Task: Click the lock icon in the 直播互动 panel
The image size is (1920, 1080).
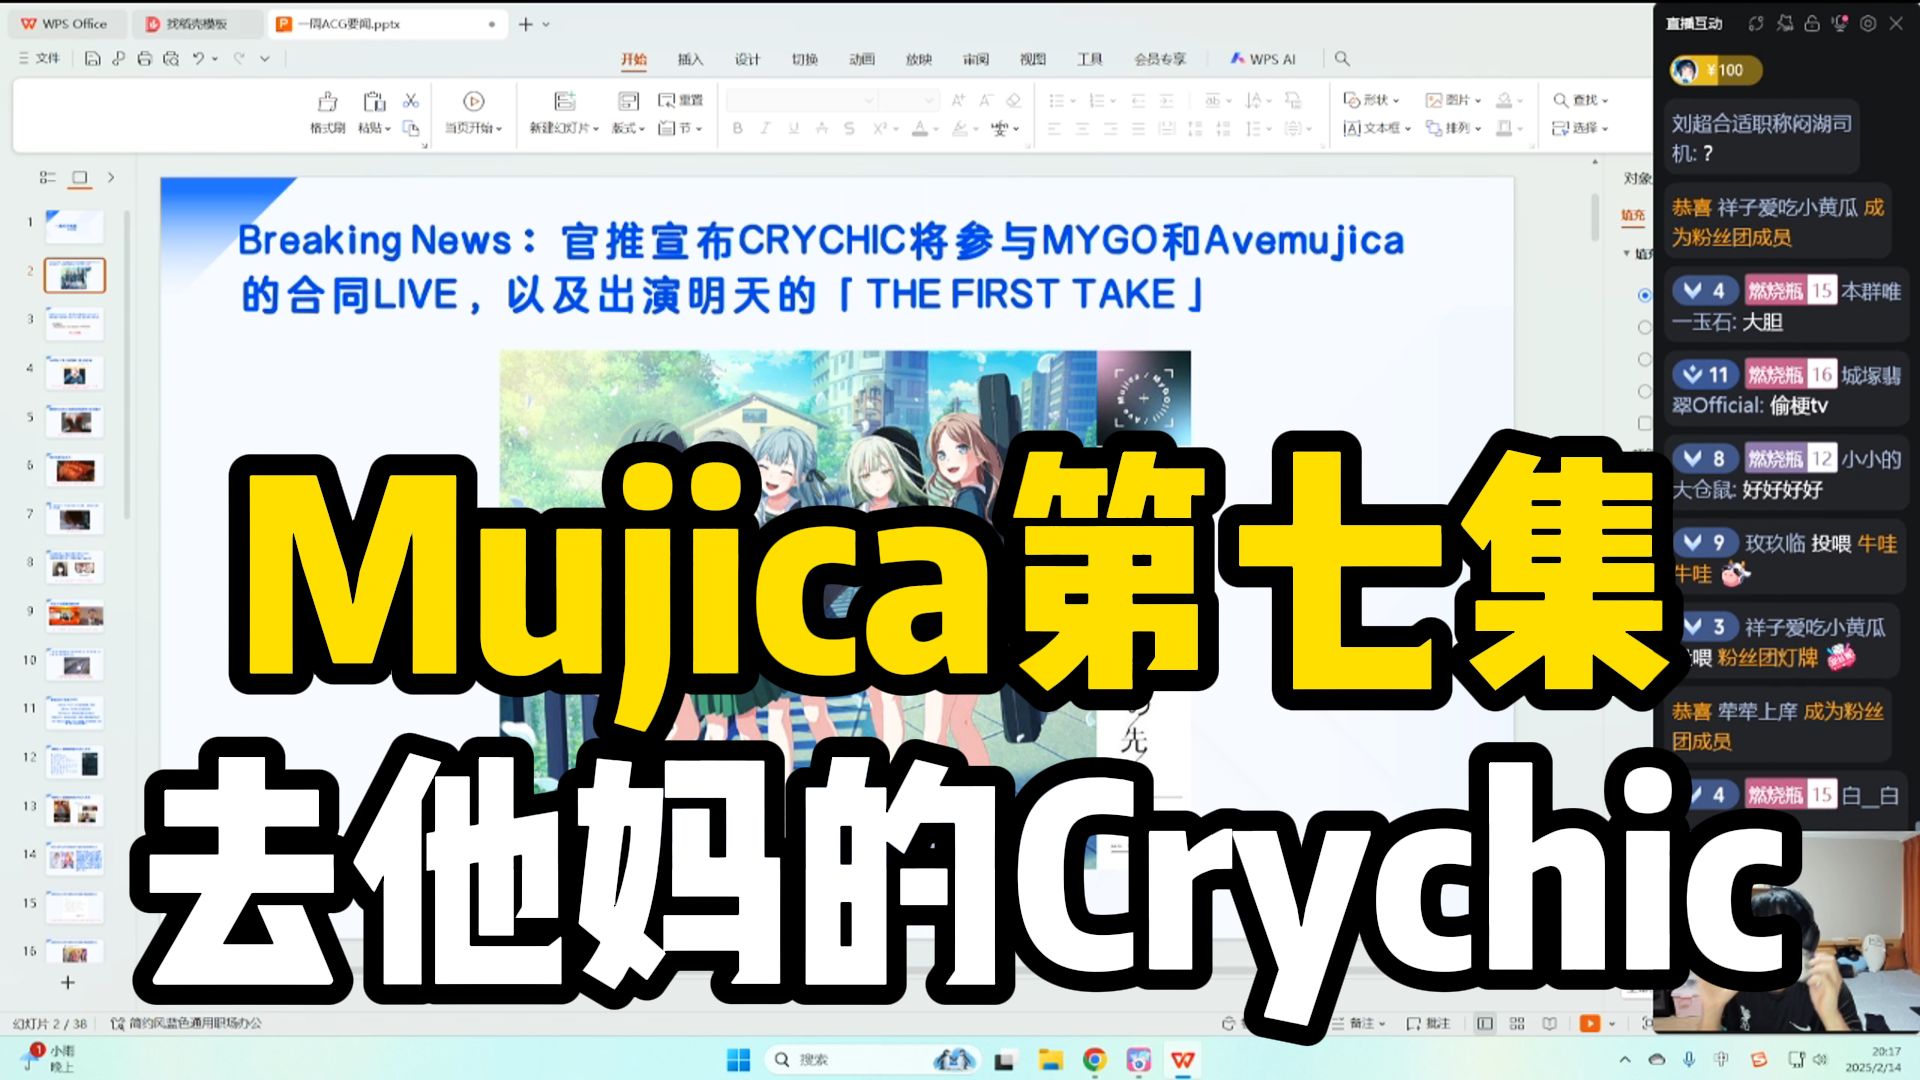Action: coord(1812,23)
